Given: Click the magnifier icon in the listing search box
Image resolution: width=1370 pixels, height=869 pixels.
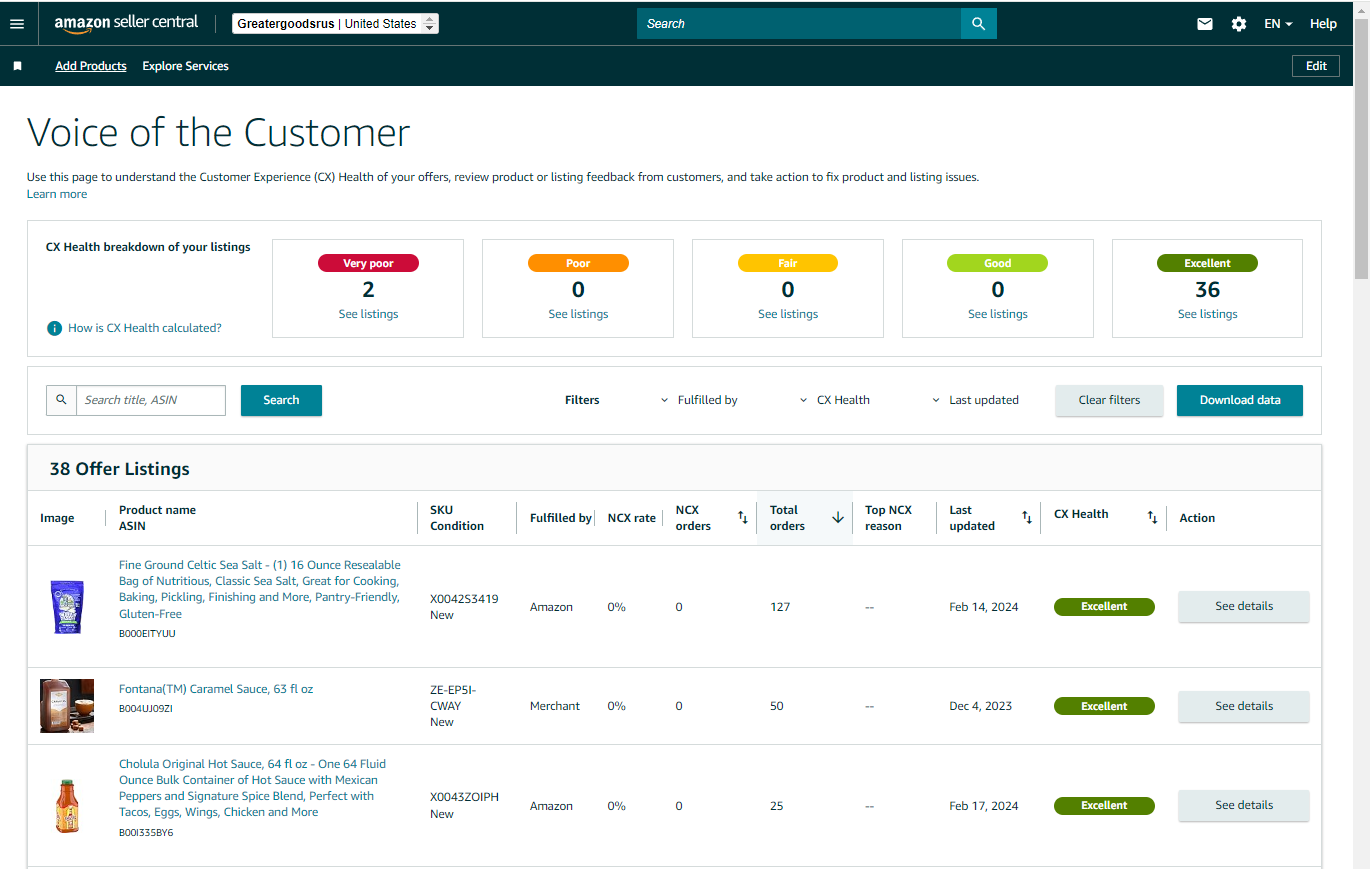Looking at the screenshot, I should 61,400.
